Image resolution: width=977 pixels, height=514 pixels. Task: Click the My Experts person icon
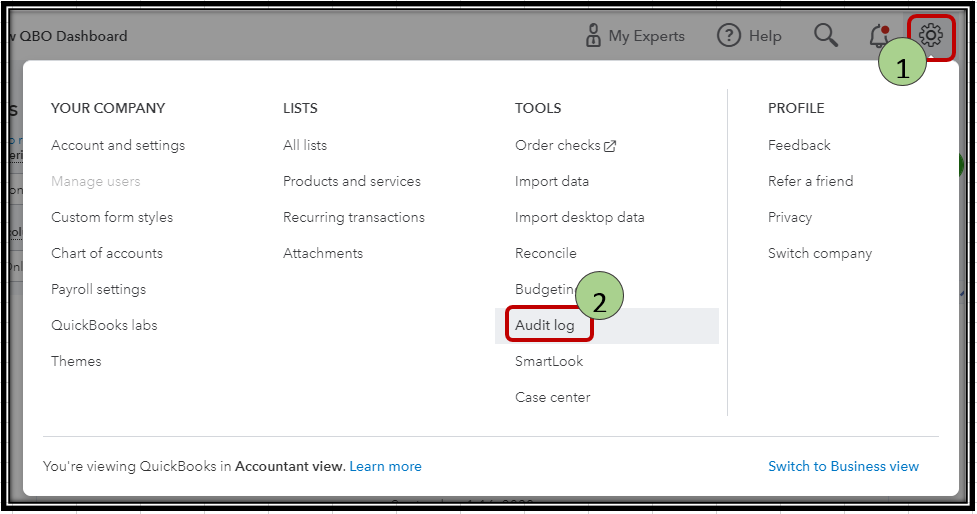pos(593,36)
